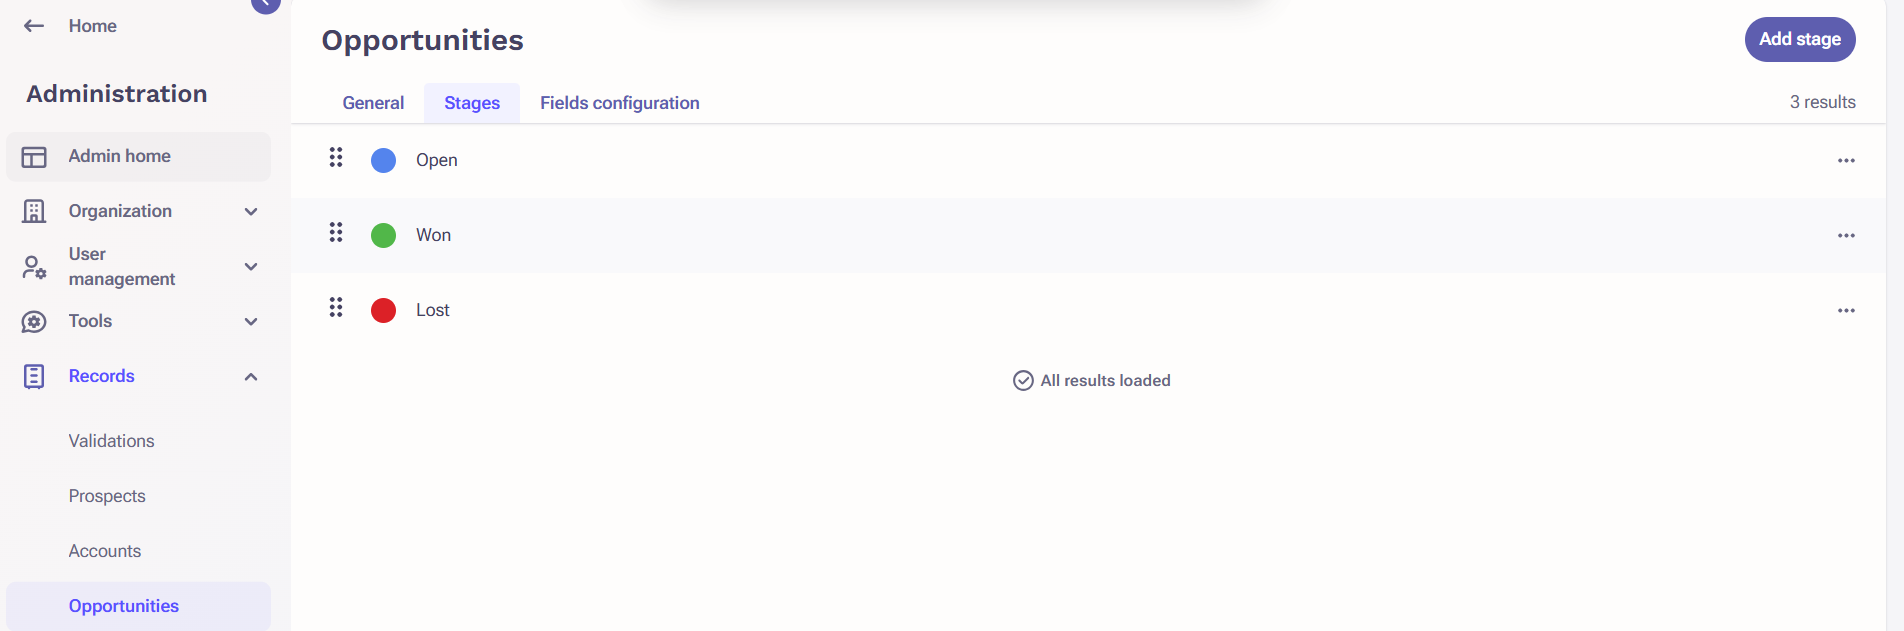This screenshot has width=1904, height=631.
Task: Click the Records label in sidebar
Action: pyautogui.click(x=101, y=376)
